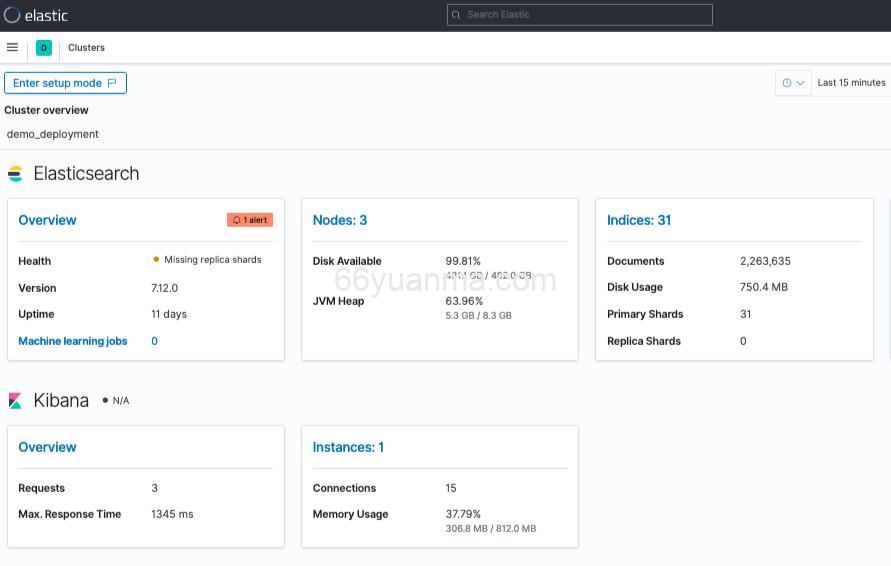Click the Kibana logo icon
This screenshot has width=891, height=566.
(x=15, y=401)
